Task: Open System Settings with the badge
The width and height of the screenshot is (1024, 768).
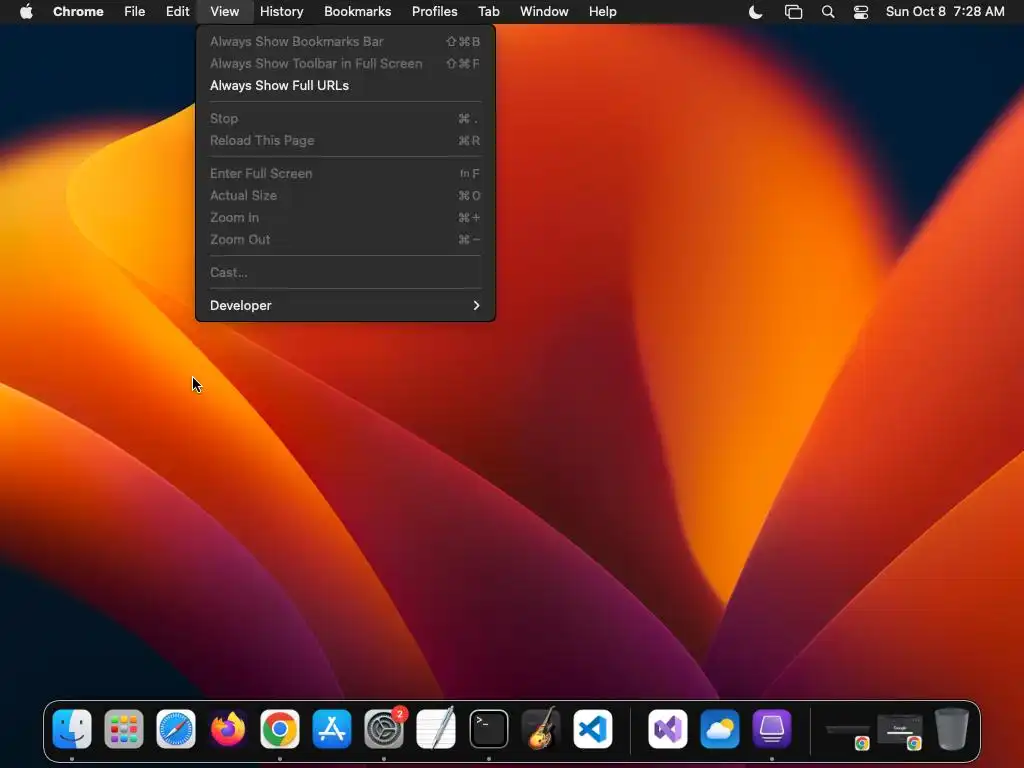Action: tap(384, 729)
